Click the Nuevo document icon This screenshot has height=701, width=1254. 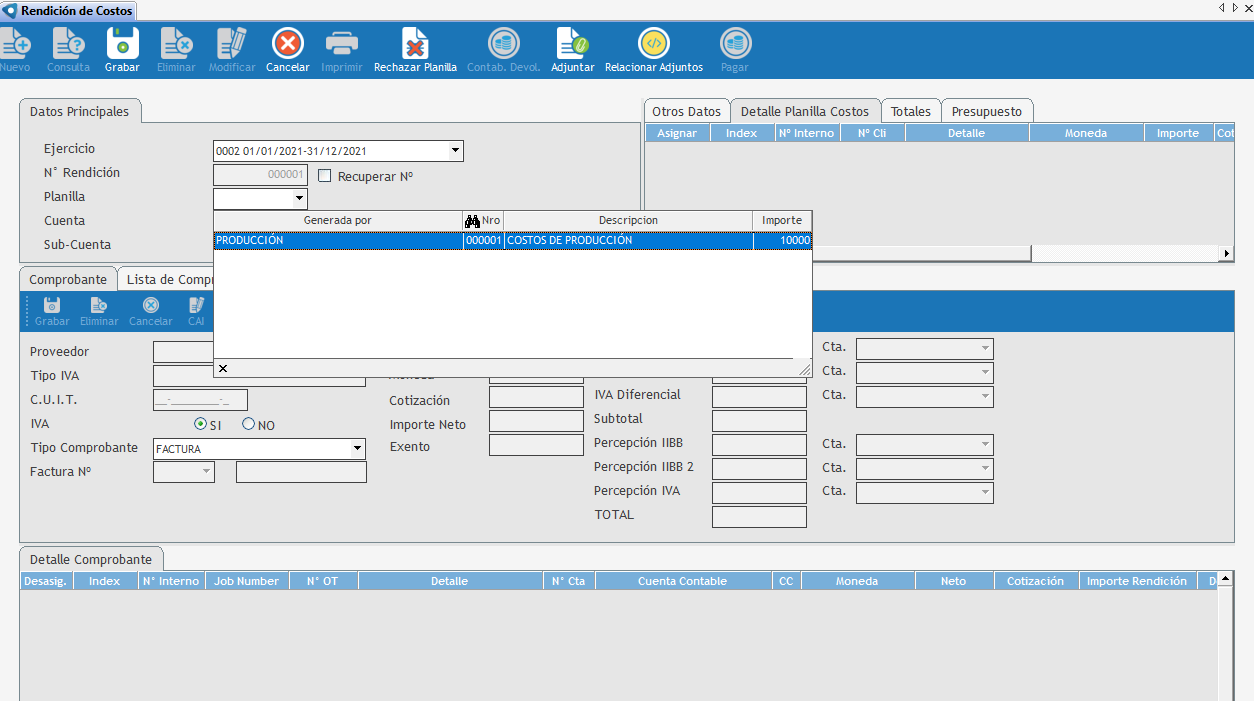15,44
